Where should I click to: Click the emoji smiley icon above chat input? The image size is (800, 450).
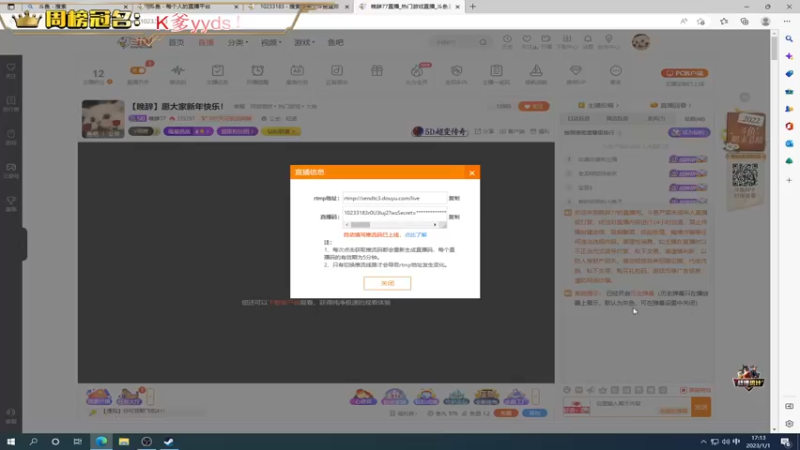tap(567, 390)
